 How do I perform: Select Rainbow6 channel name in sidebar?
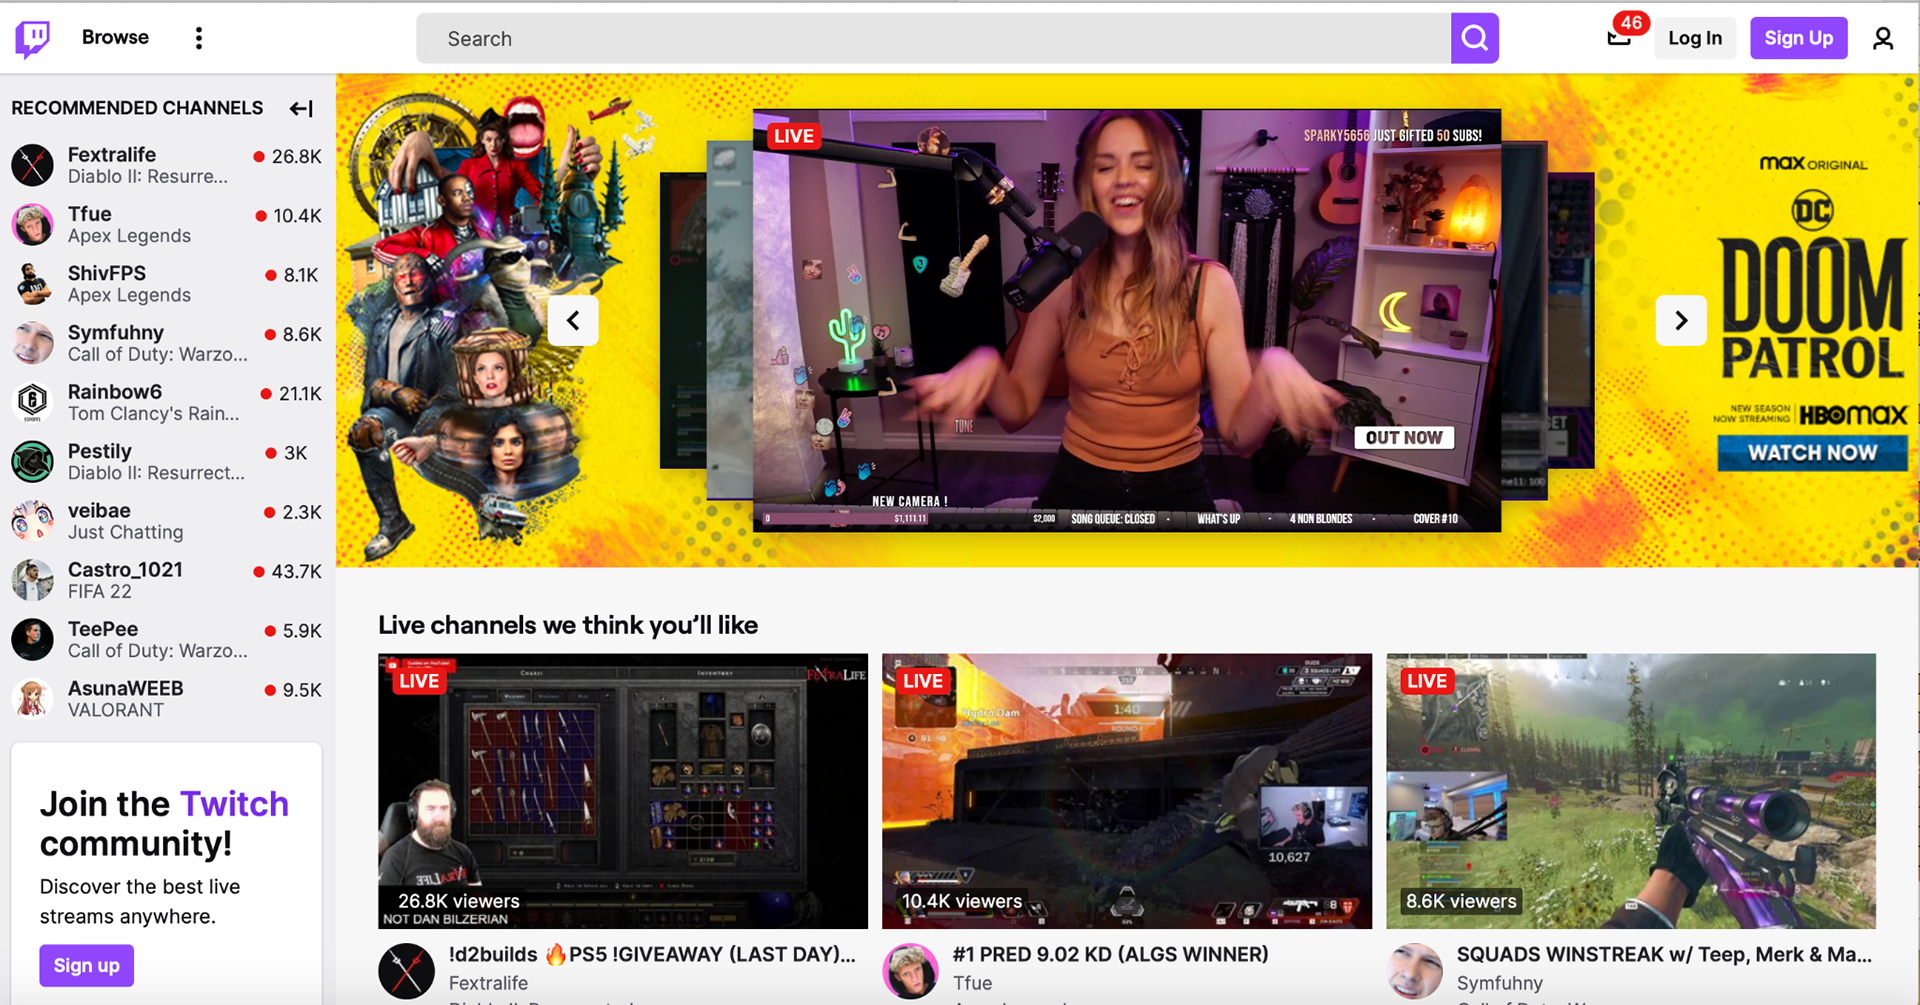(115, 392)
